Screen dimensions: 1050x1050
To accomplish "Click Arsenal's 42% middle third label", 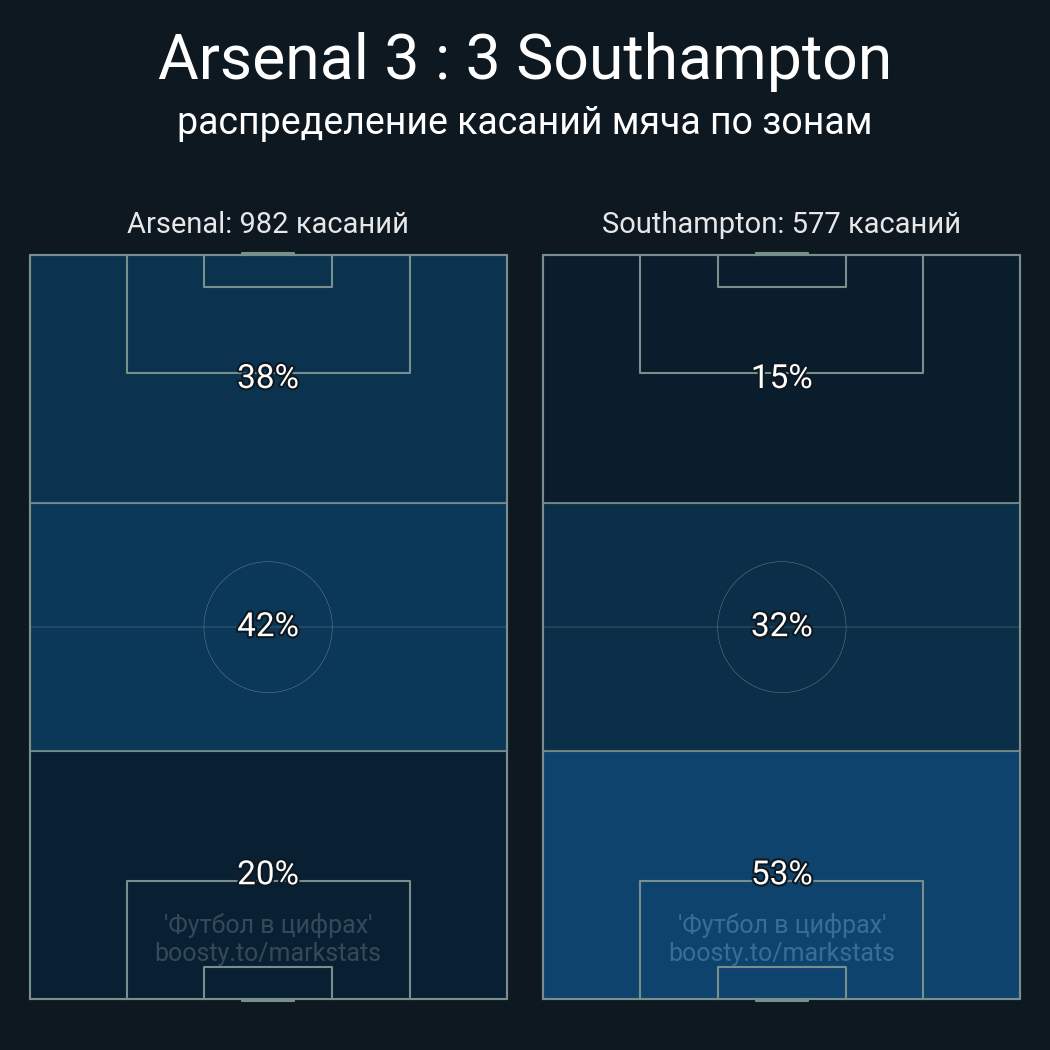I will (x=268, y=625).
